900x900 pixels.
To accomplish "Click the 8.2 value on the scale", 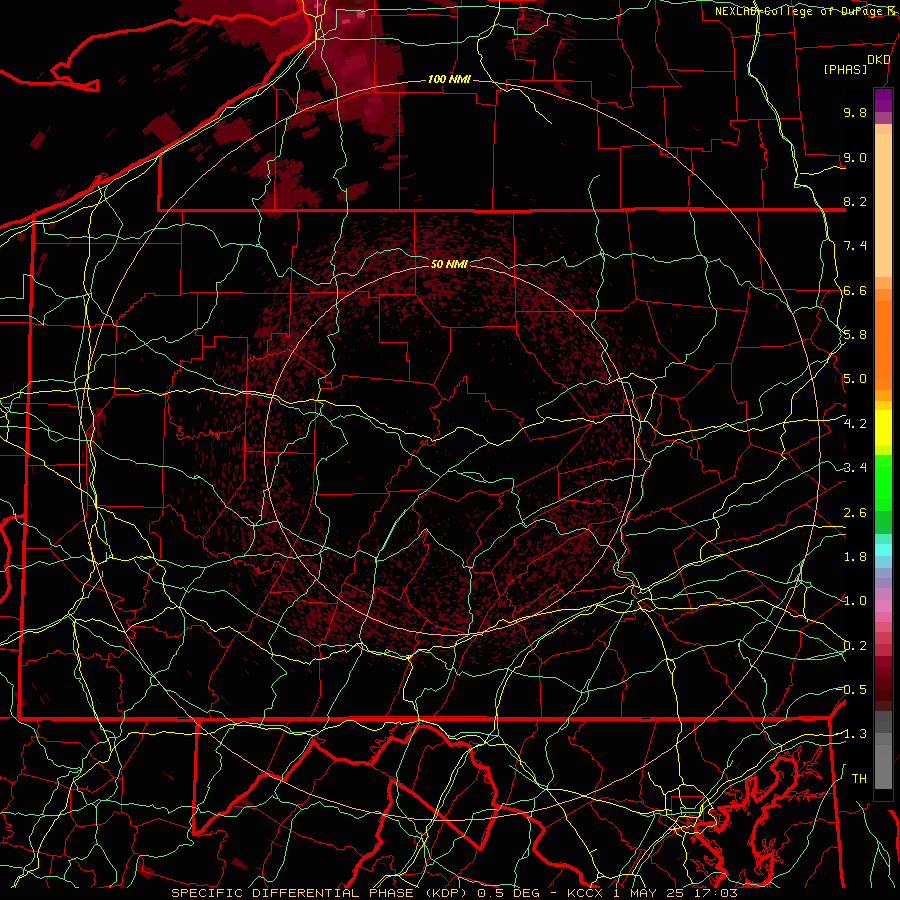I will pyautogui.click(x=855, y=201).
